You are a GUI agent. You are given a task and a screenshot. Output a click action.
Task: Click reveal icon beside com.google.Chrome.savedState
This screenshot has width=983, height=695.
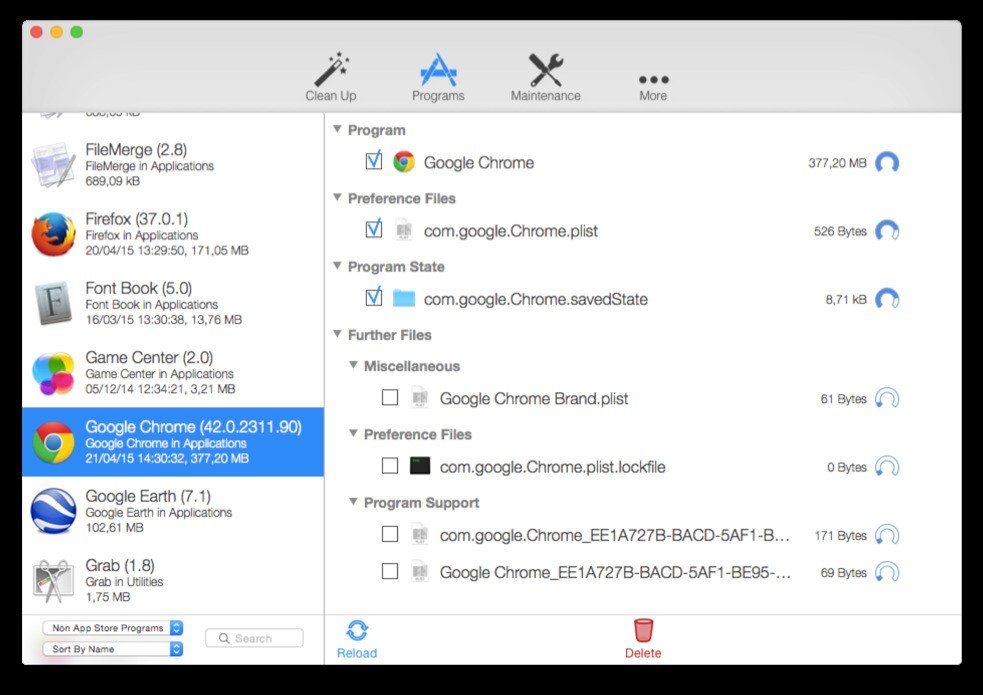pos(887,300)
